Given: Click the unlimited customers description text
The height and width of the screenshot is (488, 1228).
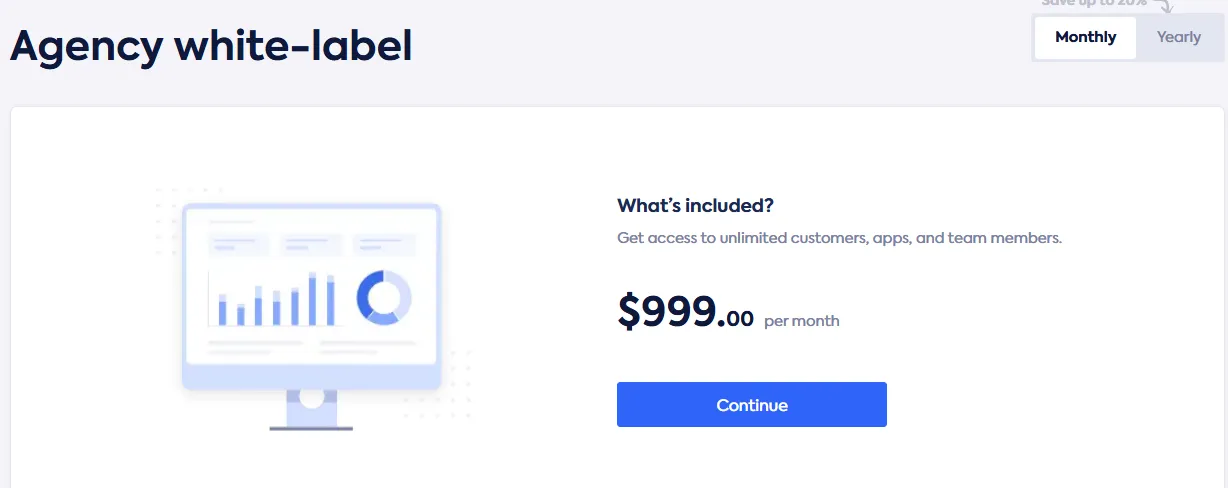Looking at the screenshot, I should 839,239.
